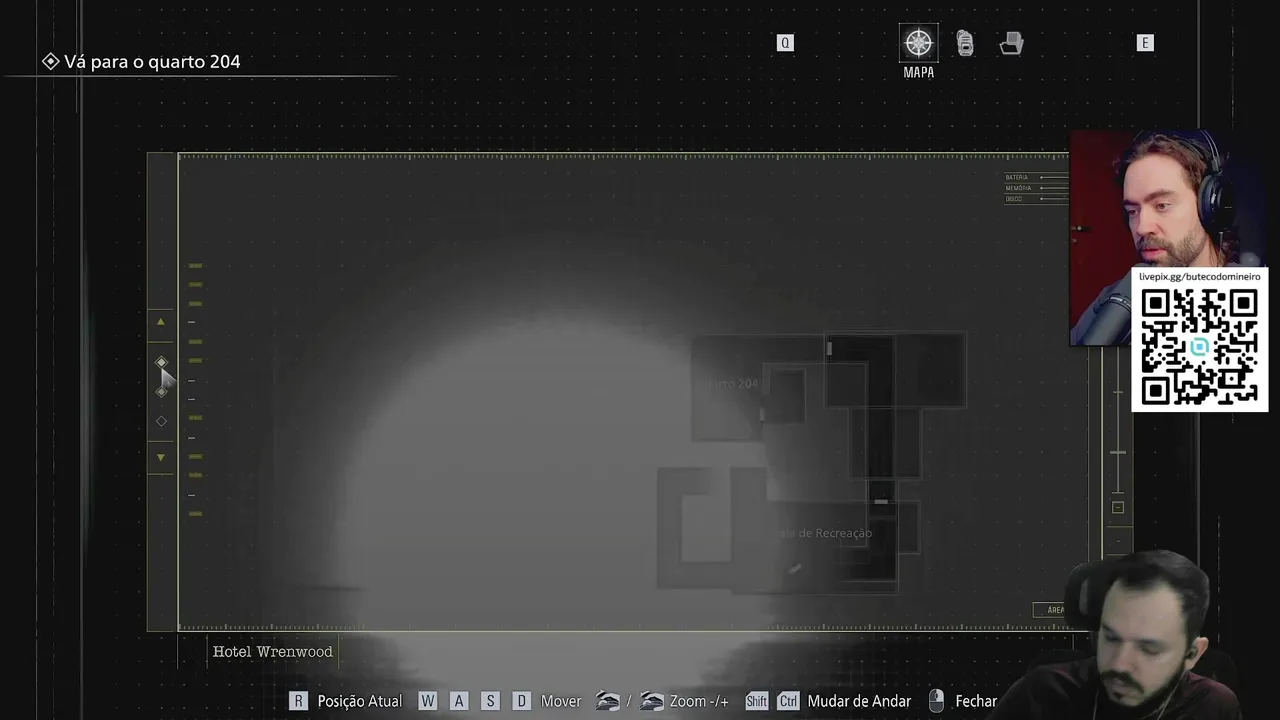This screenshot has width=1280, height=720.
Task: Click the Hotel Wrenwood location label
Action: 272,652
